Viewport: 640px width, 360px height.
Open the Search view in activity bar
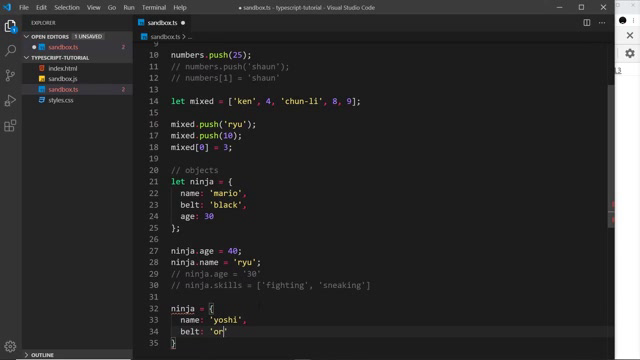pyautogui.click(x=10, y=51)
